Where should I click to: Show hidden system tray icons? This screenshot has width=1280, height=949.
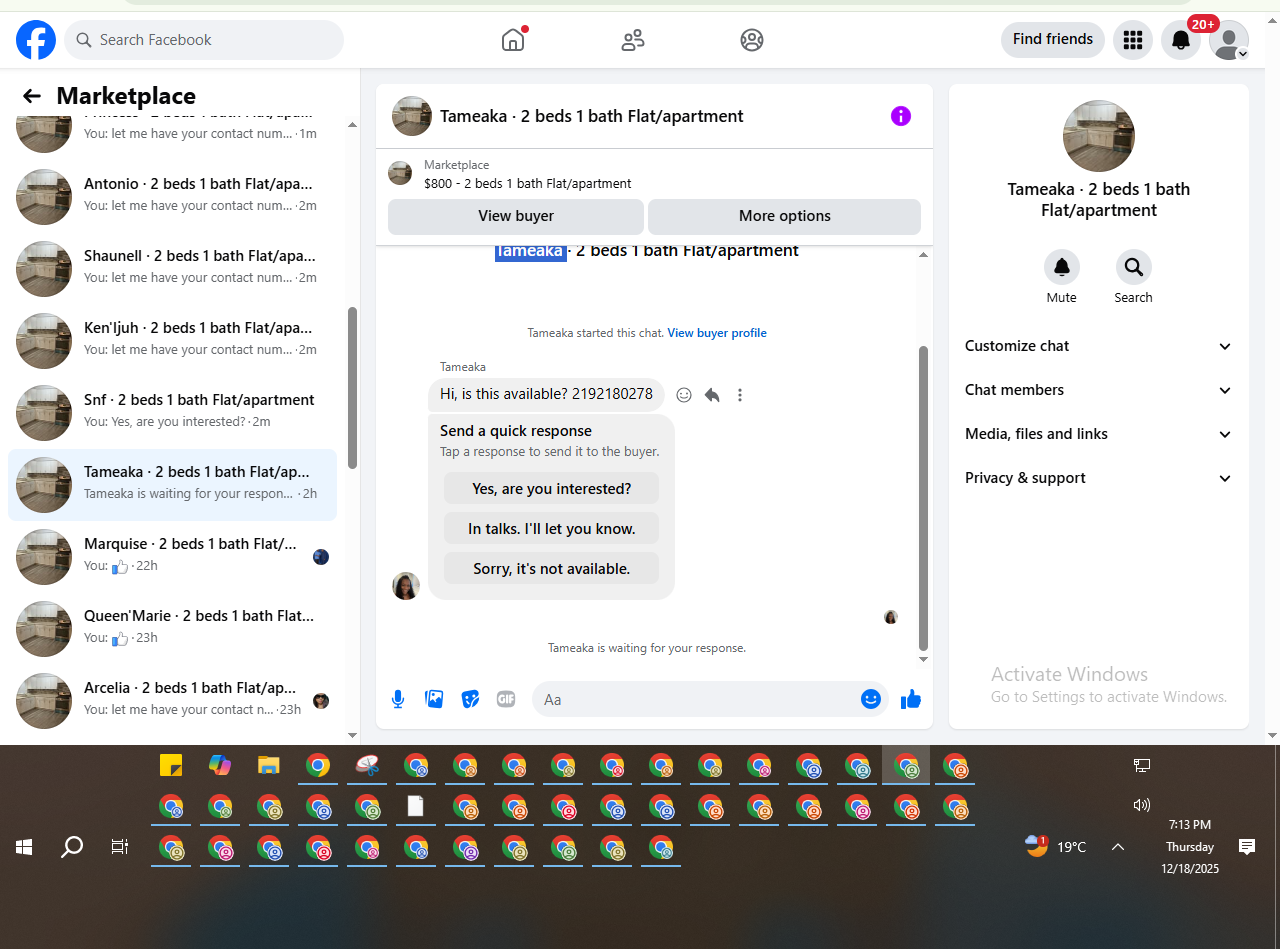point(1118,847)
